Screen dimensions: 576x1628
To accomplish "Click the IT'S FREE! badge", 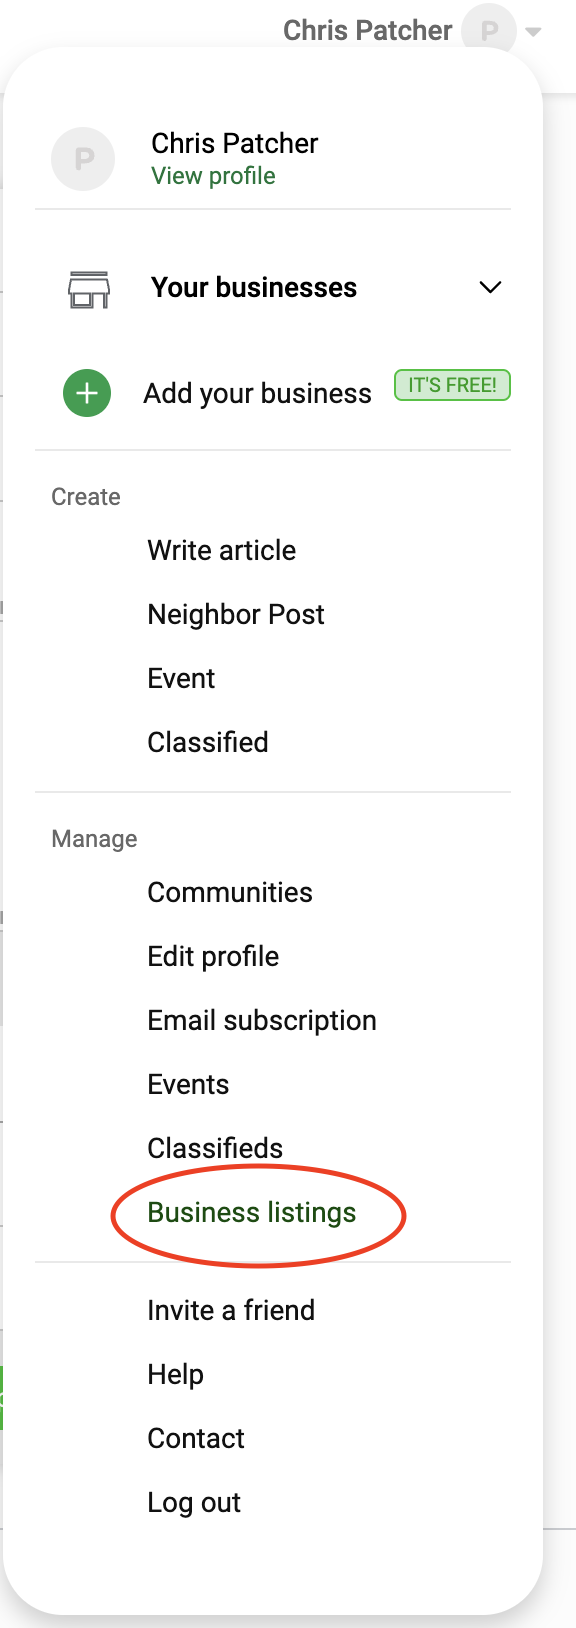I will [x=453, y=385].
